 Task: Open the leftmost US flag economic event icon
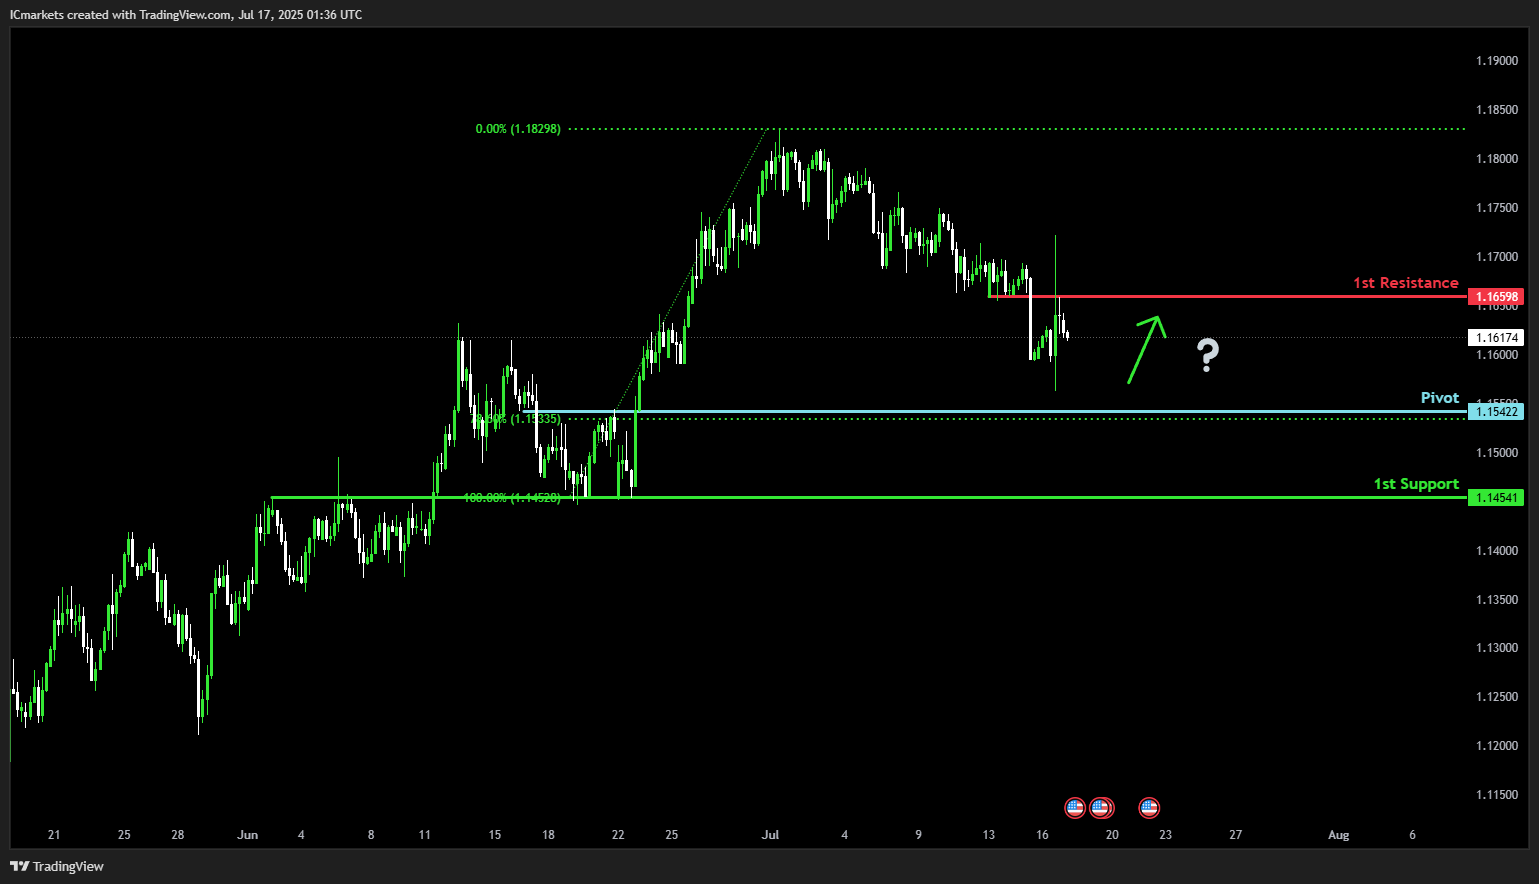point(1075,807)
